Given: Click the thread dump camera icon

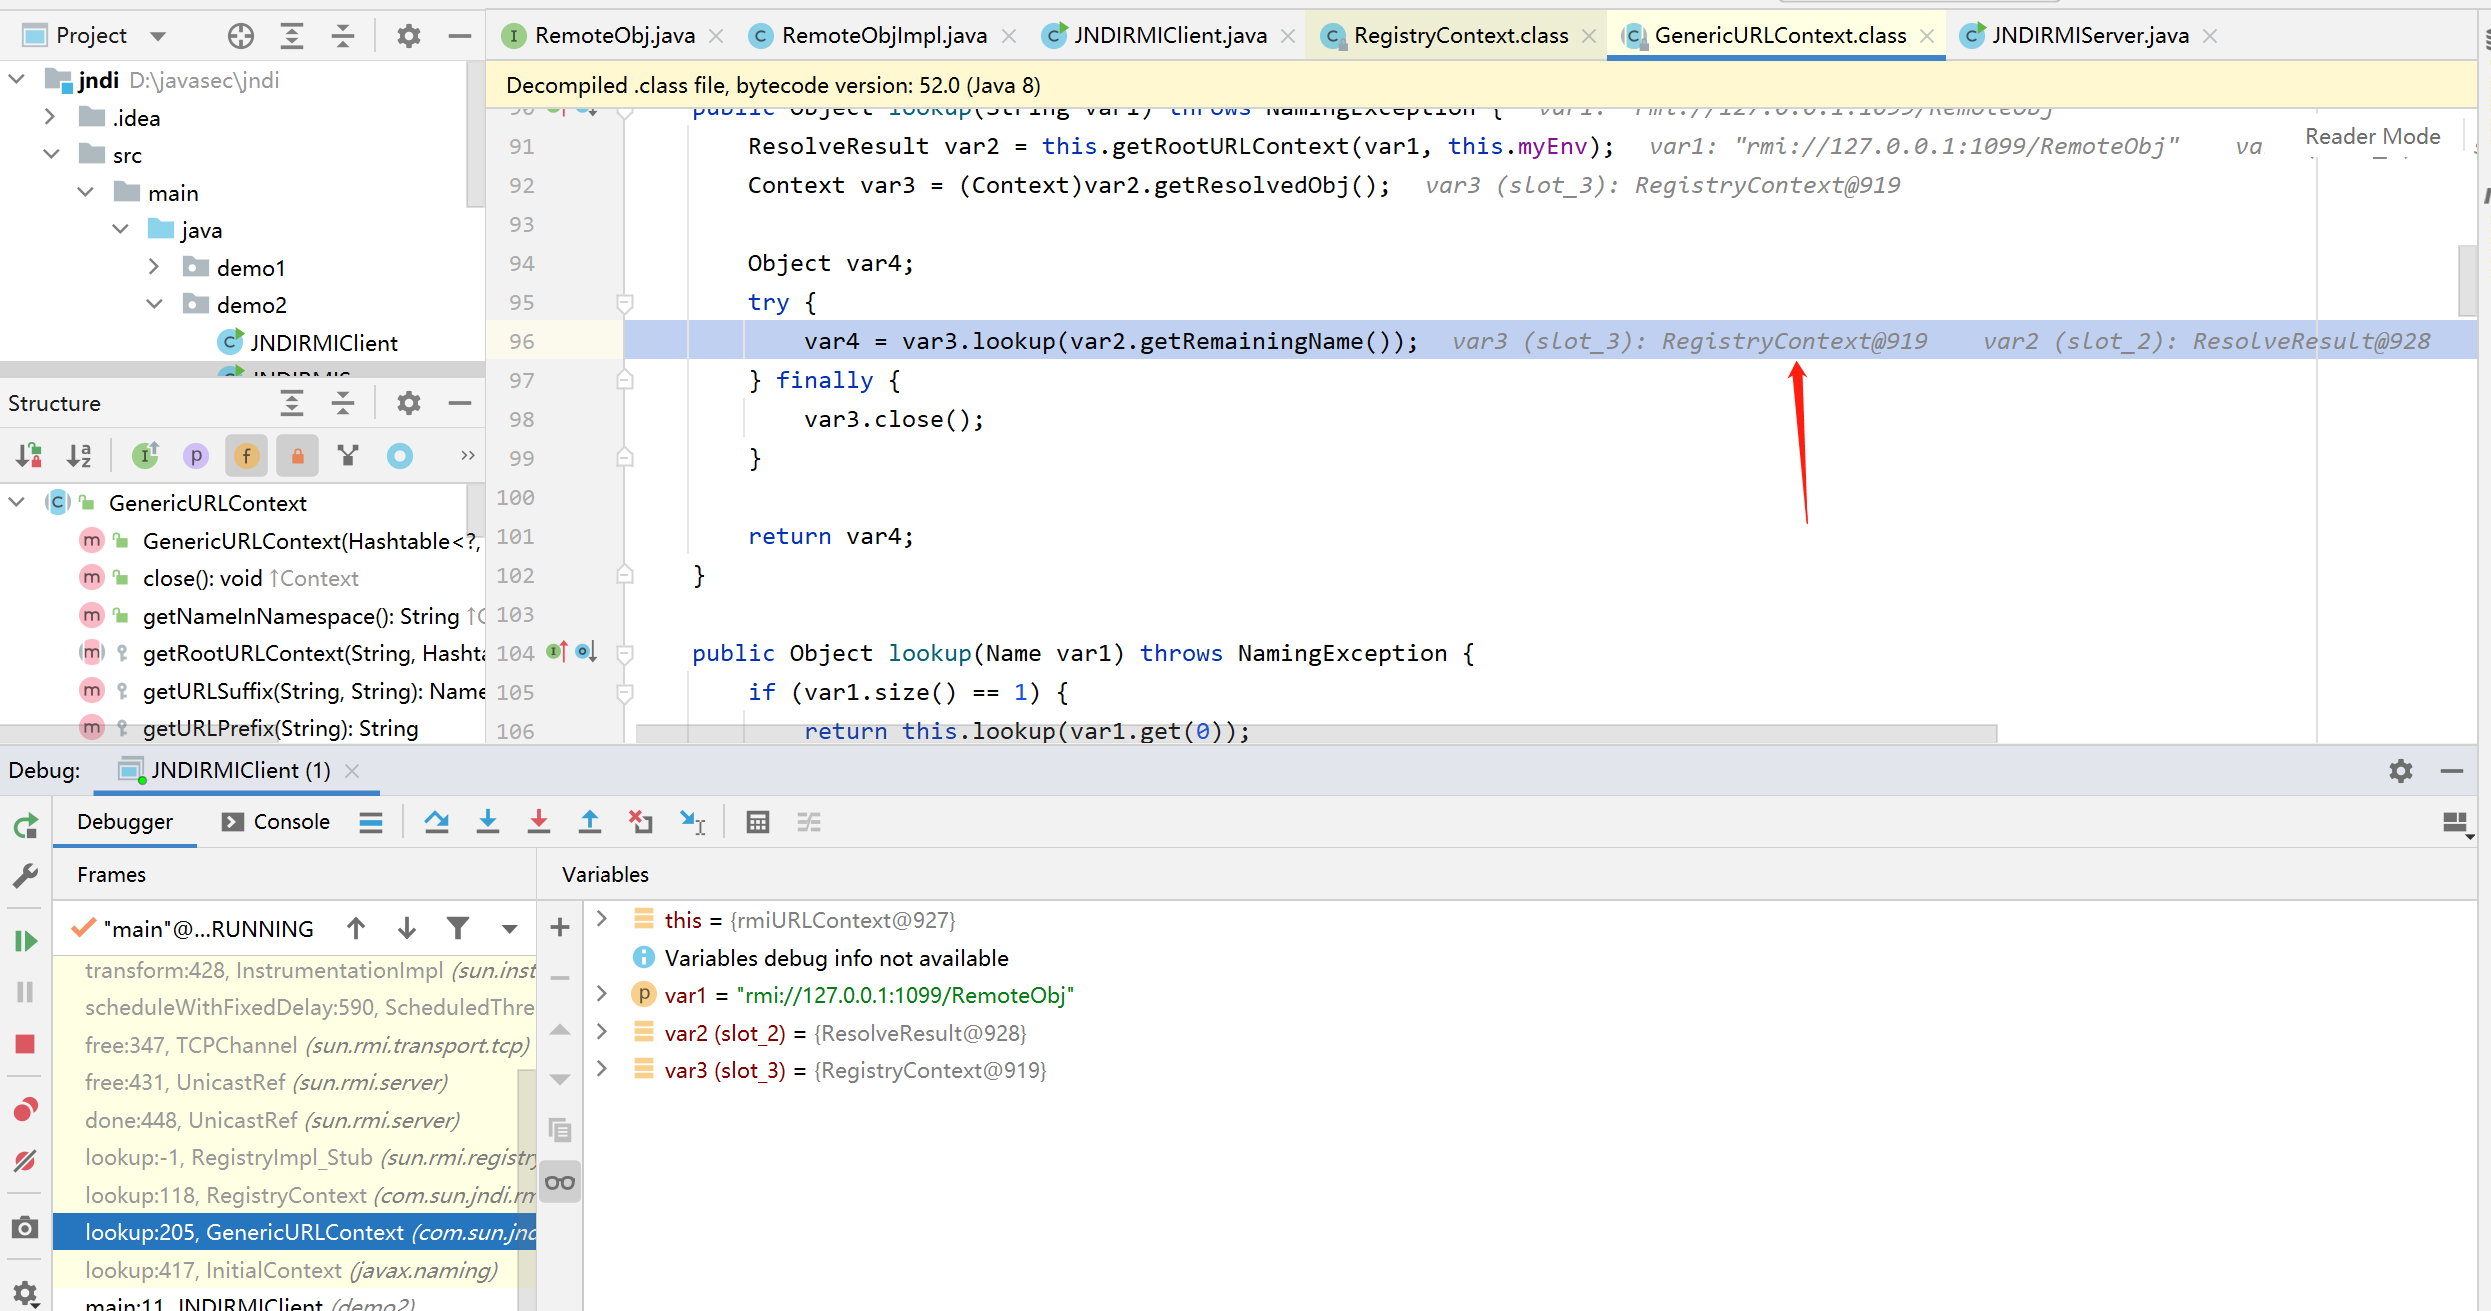Looking at the screenshot, I should pos(26,1227).
